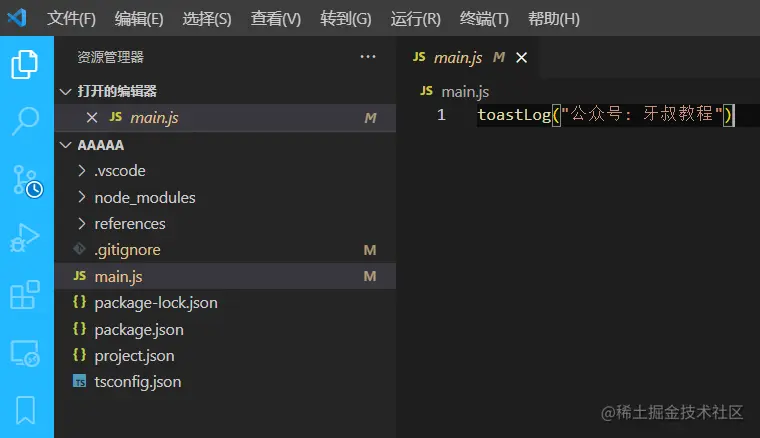Click the VS Code logo icon
The width and height of the screenshot is (760, 438).
(17, 18)
